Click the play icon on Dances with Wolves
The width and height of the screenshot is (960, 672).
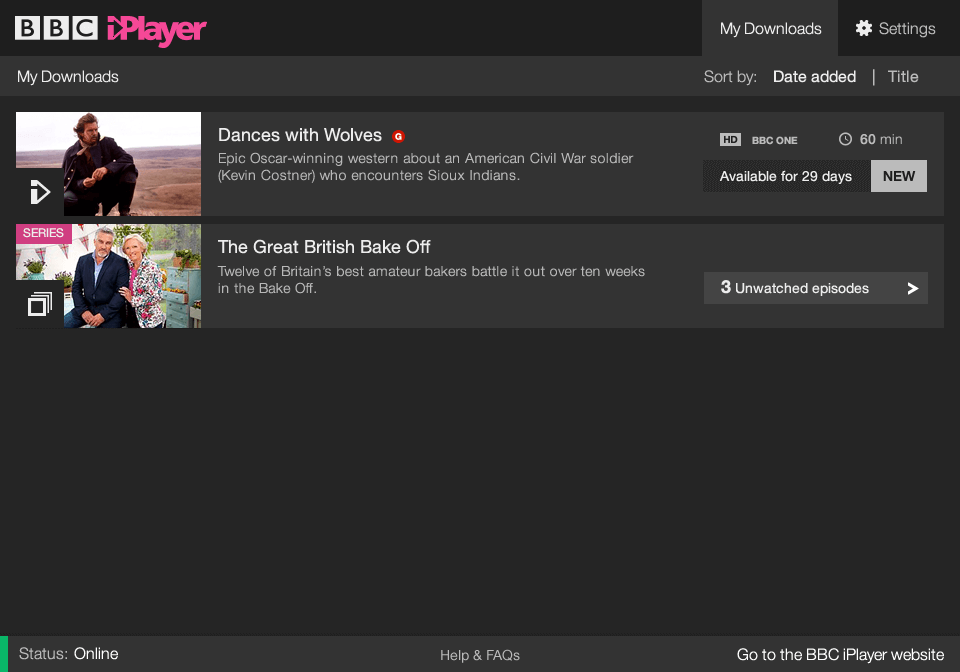click(x=40, y=192)
